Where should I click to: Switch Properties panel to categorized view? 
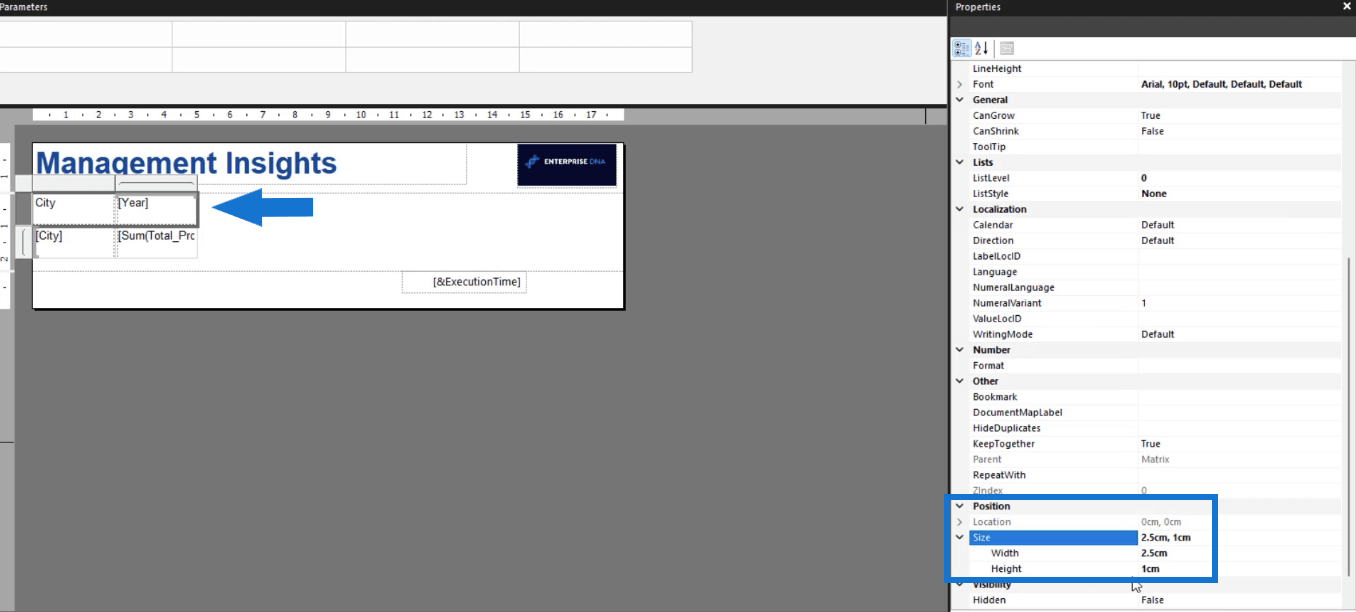pyautogui.click(x=961, y=48)
